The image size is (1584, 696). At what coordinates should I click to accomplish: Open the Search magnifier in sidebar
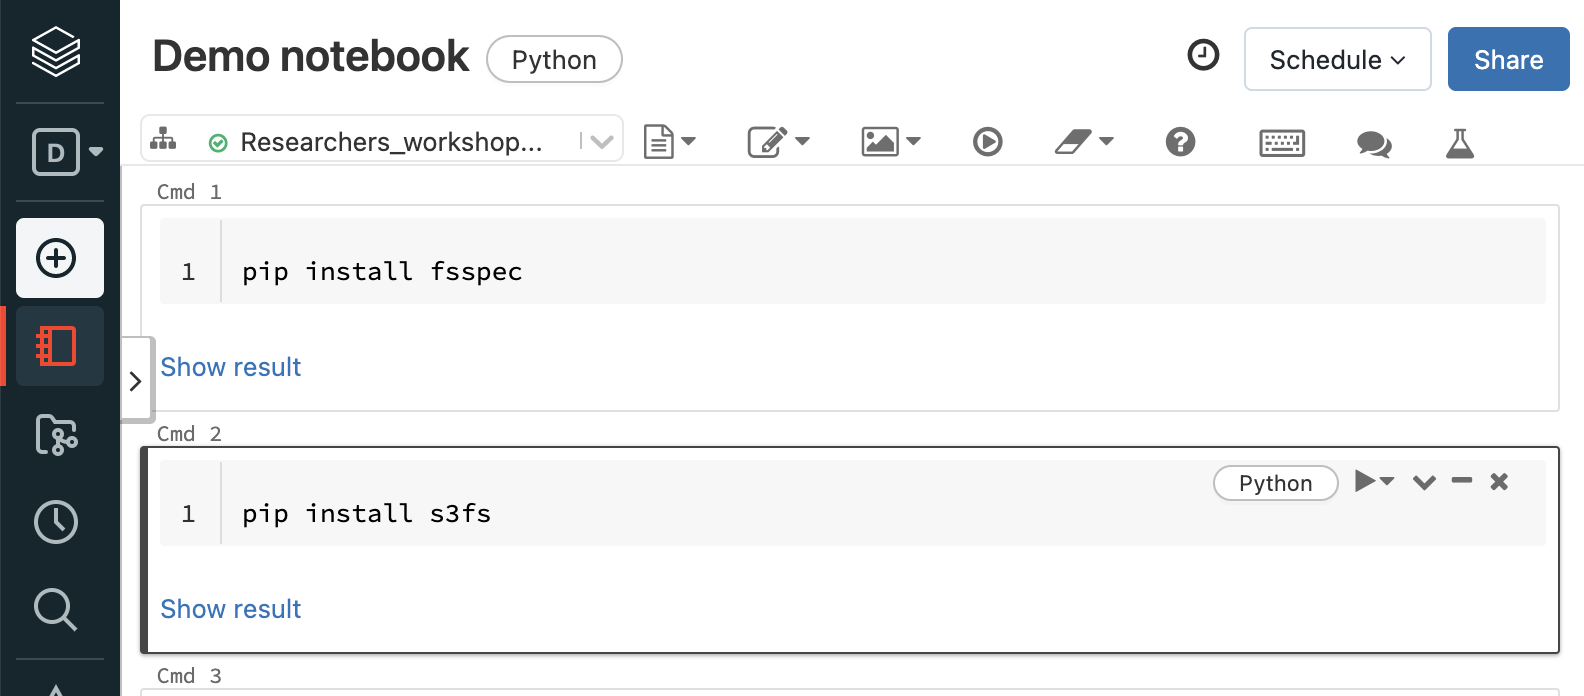(56, 609)
